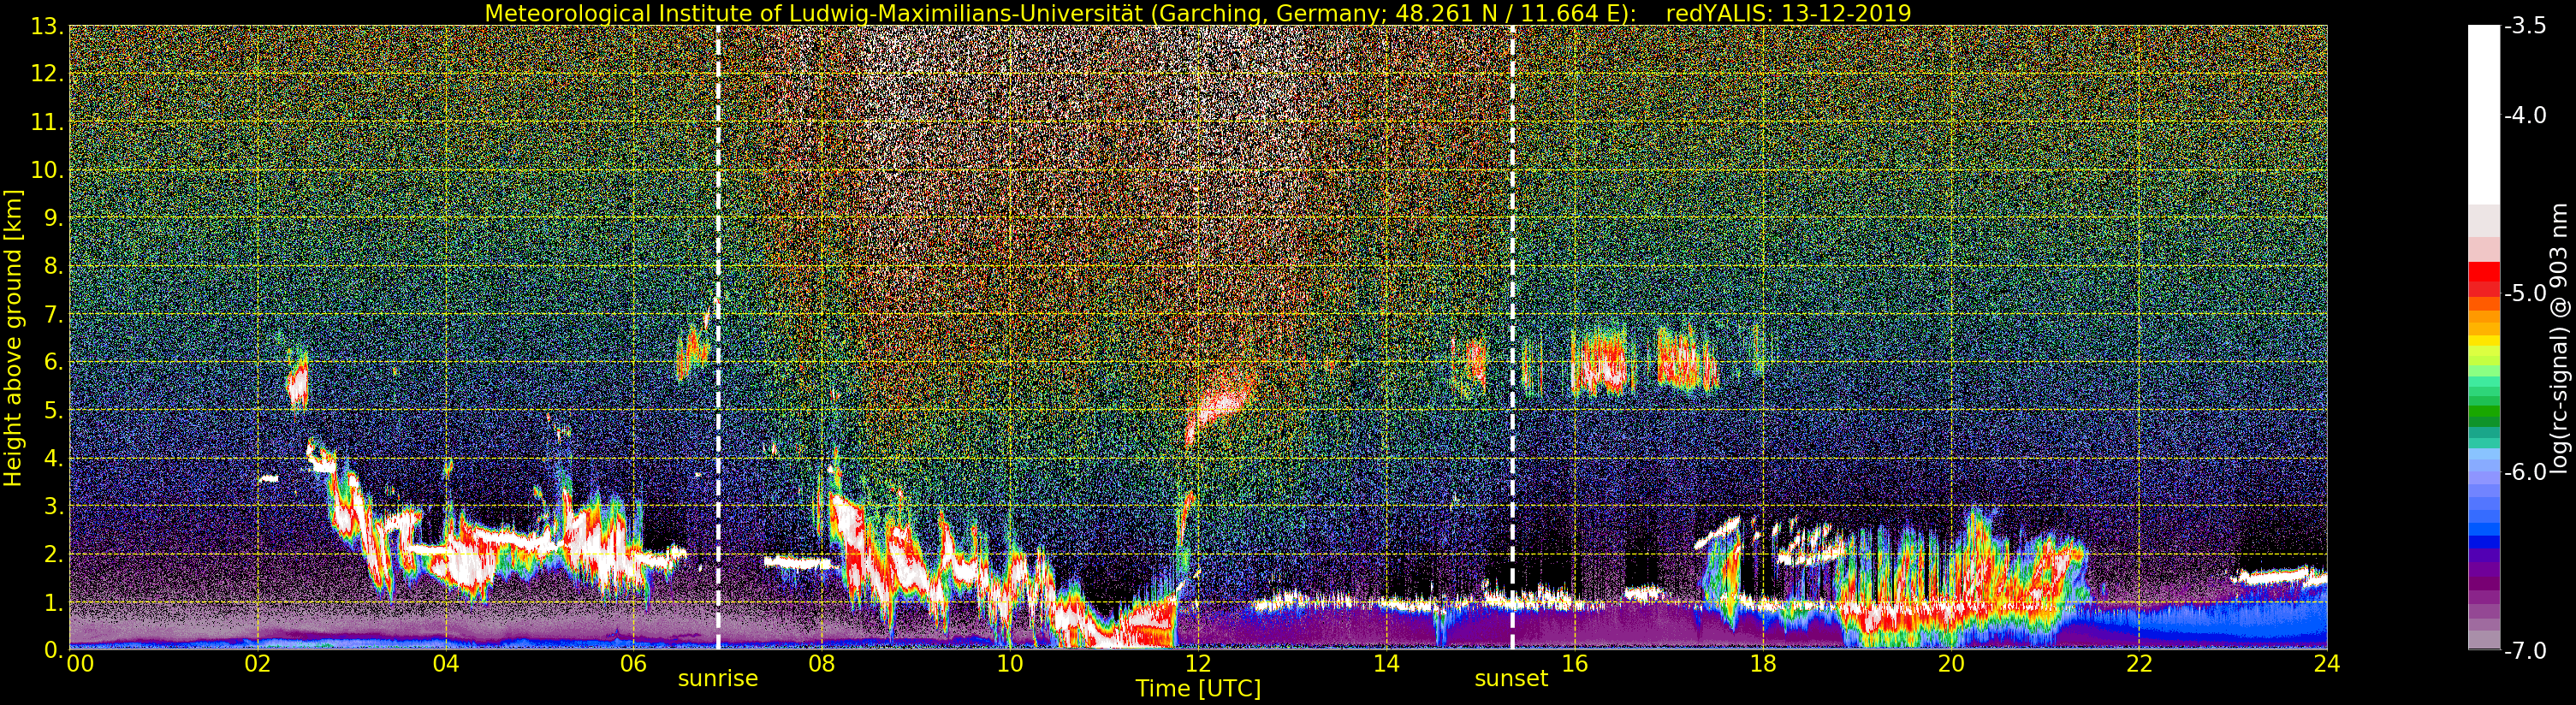
Task: Click the y-axis tick '8.'
Action: pos(53,266)
